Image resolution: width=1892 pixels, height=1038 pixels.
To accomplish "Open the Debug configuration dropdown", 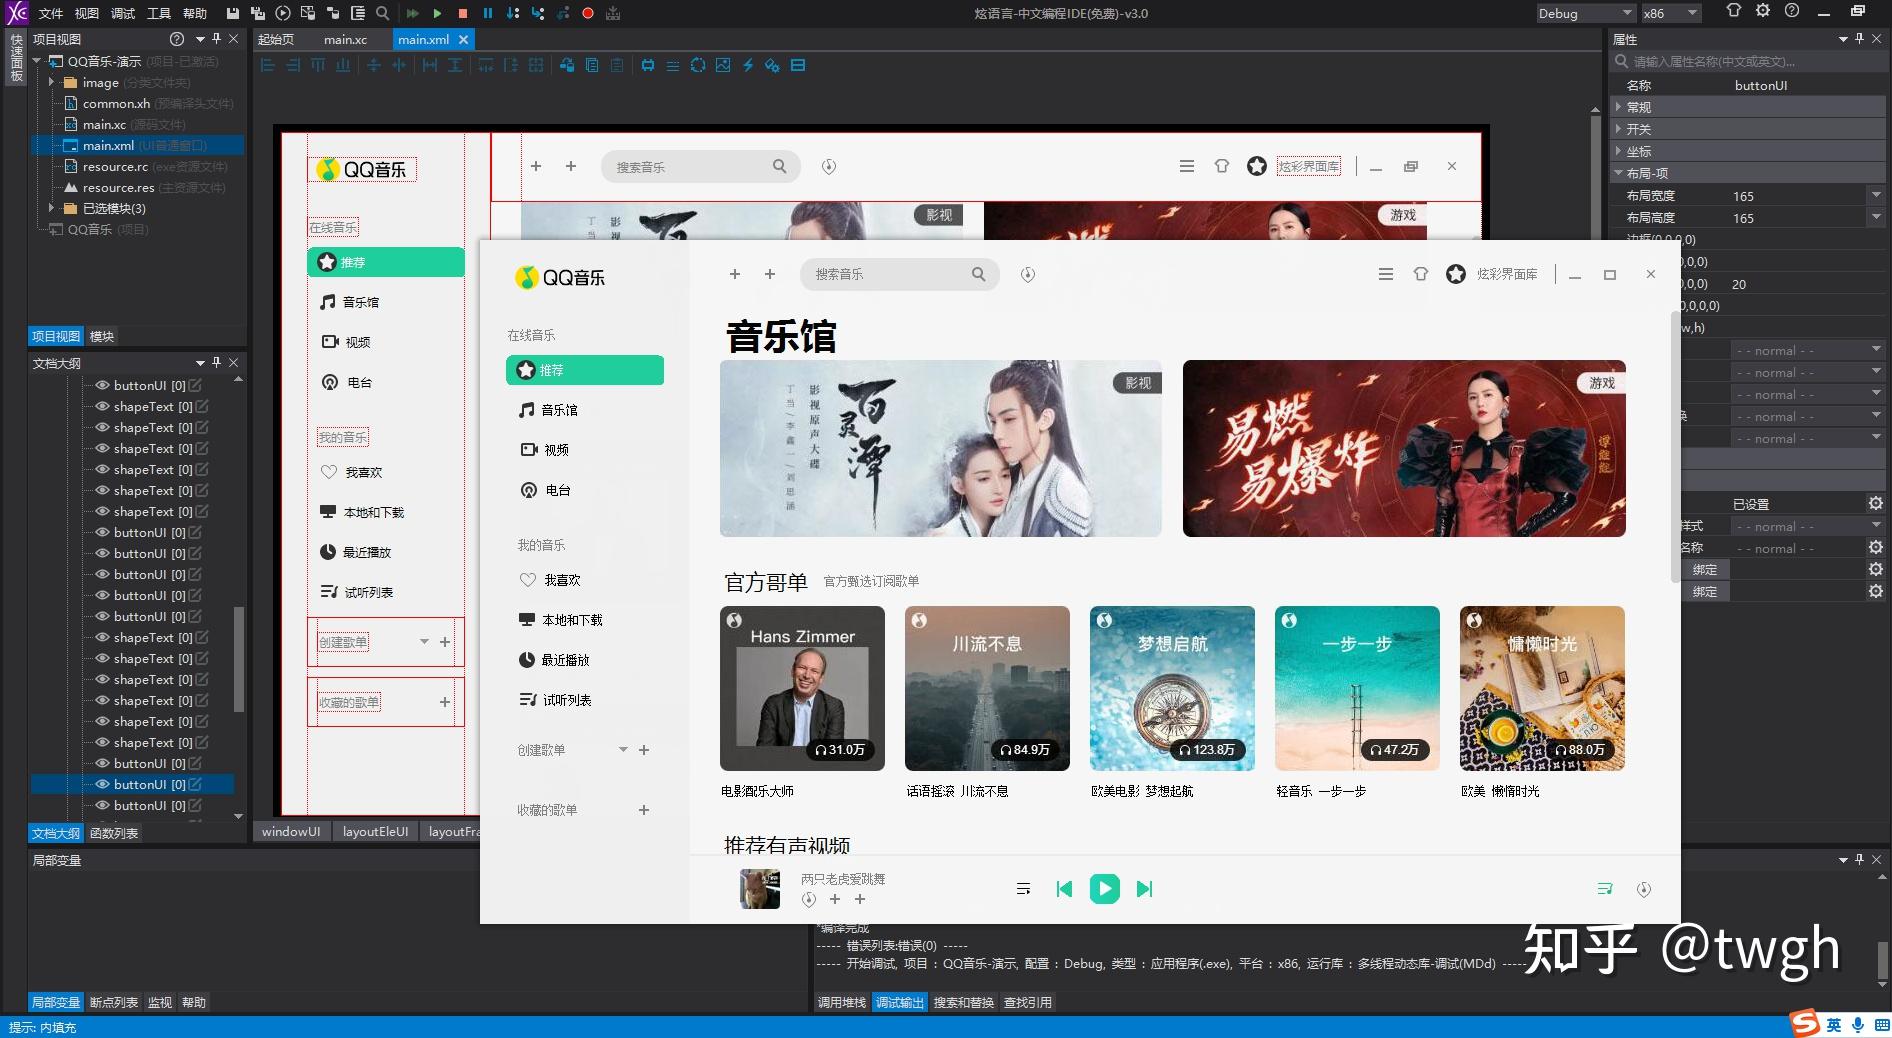I will [1585, 13].
